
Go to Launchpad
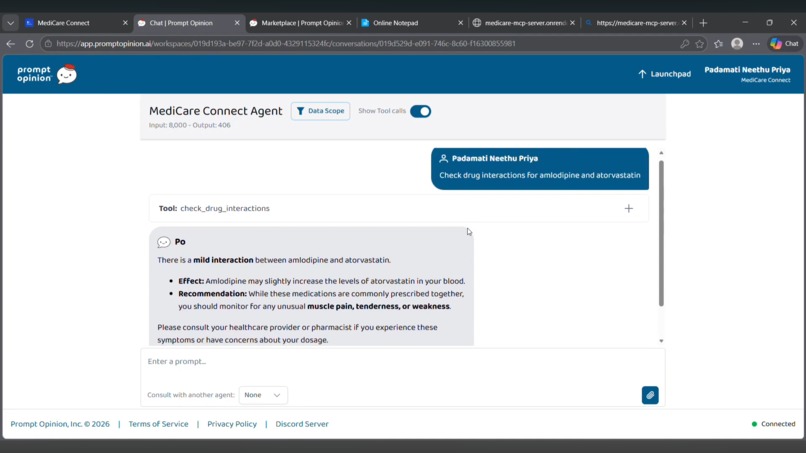point(664,74)
